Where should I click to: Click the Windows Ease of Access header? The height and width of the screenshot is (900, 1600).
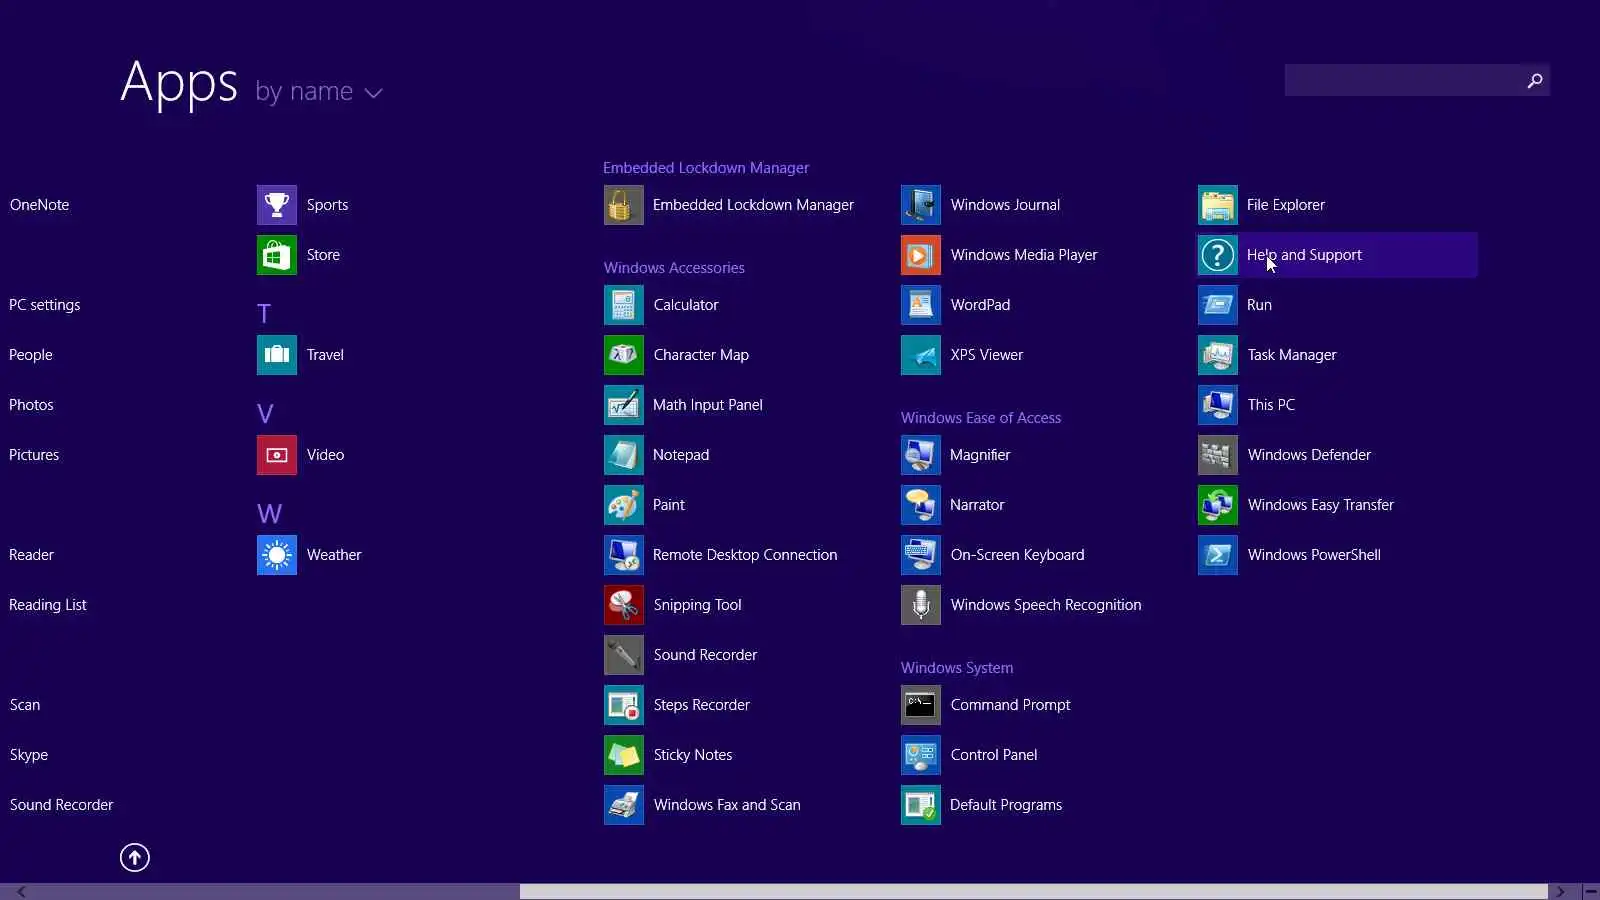point(981,418)
